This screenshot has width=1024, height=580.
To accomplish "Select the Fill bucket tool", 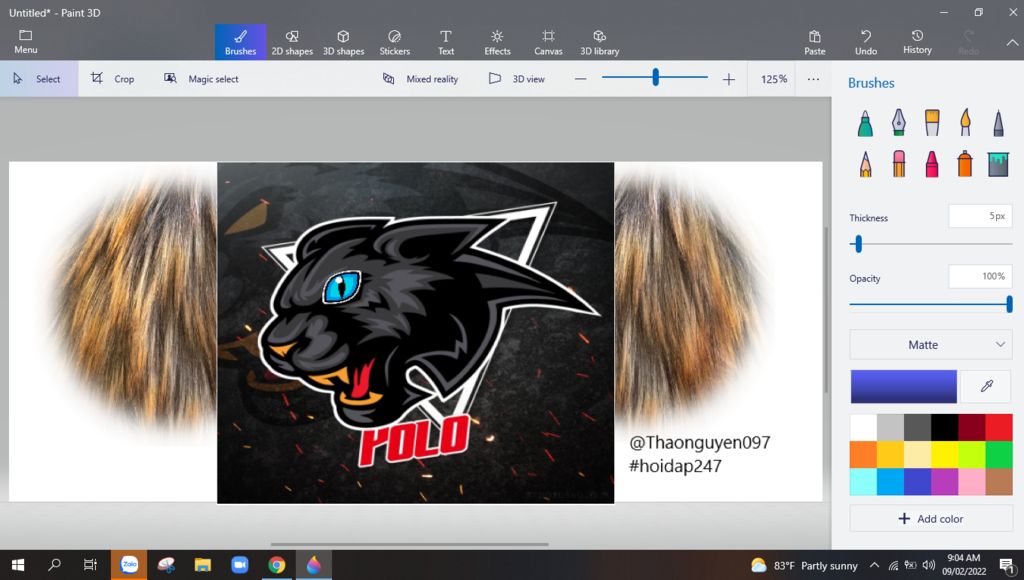I will point(998,164).
